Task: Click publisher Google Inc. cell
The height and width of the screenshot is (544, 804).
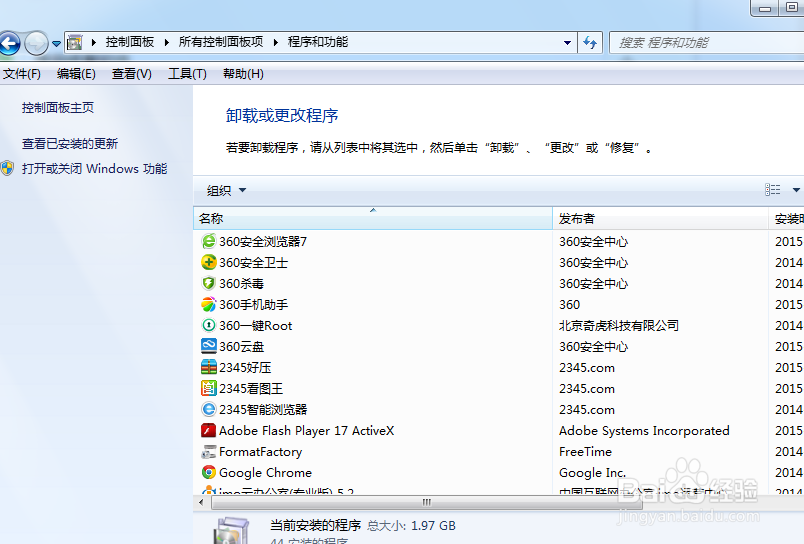Action: click(x=592, y=473)
